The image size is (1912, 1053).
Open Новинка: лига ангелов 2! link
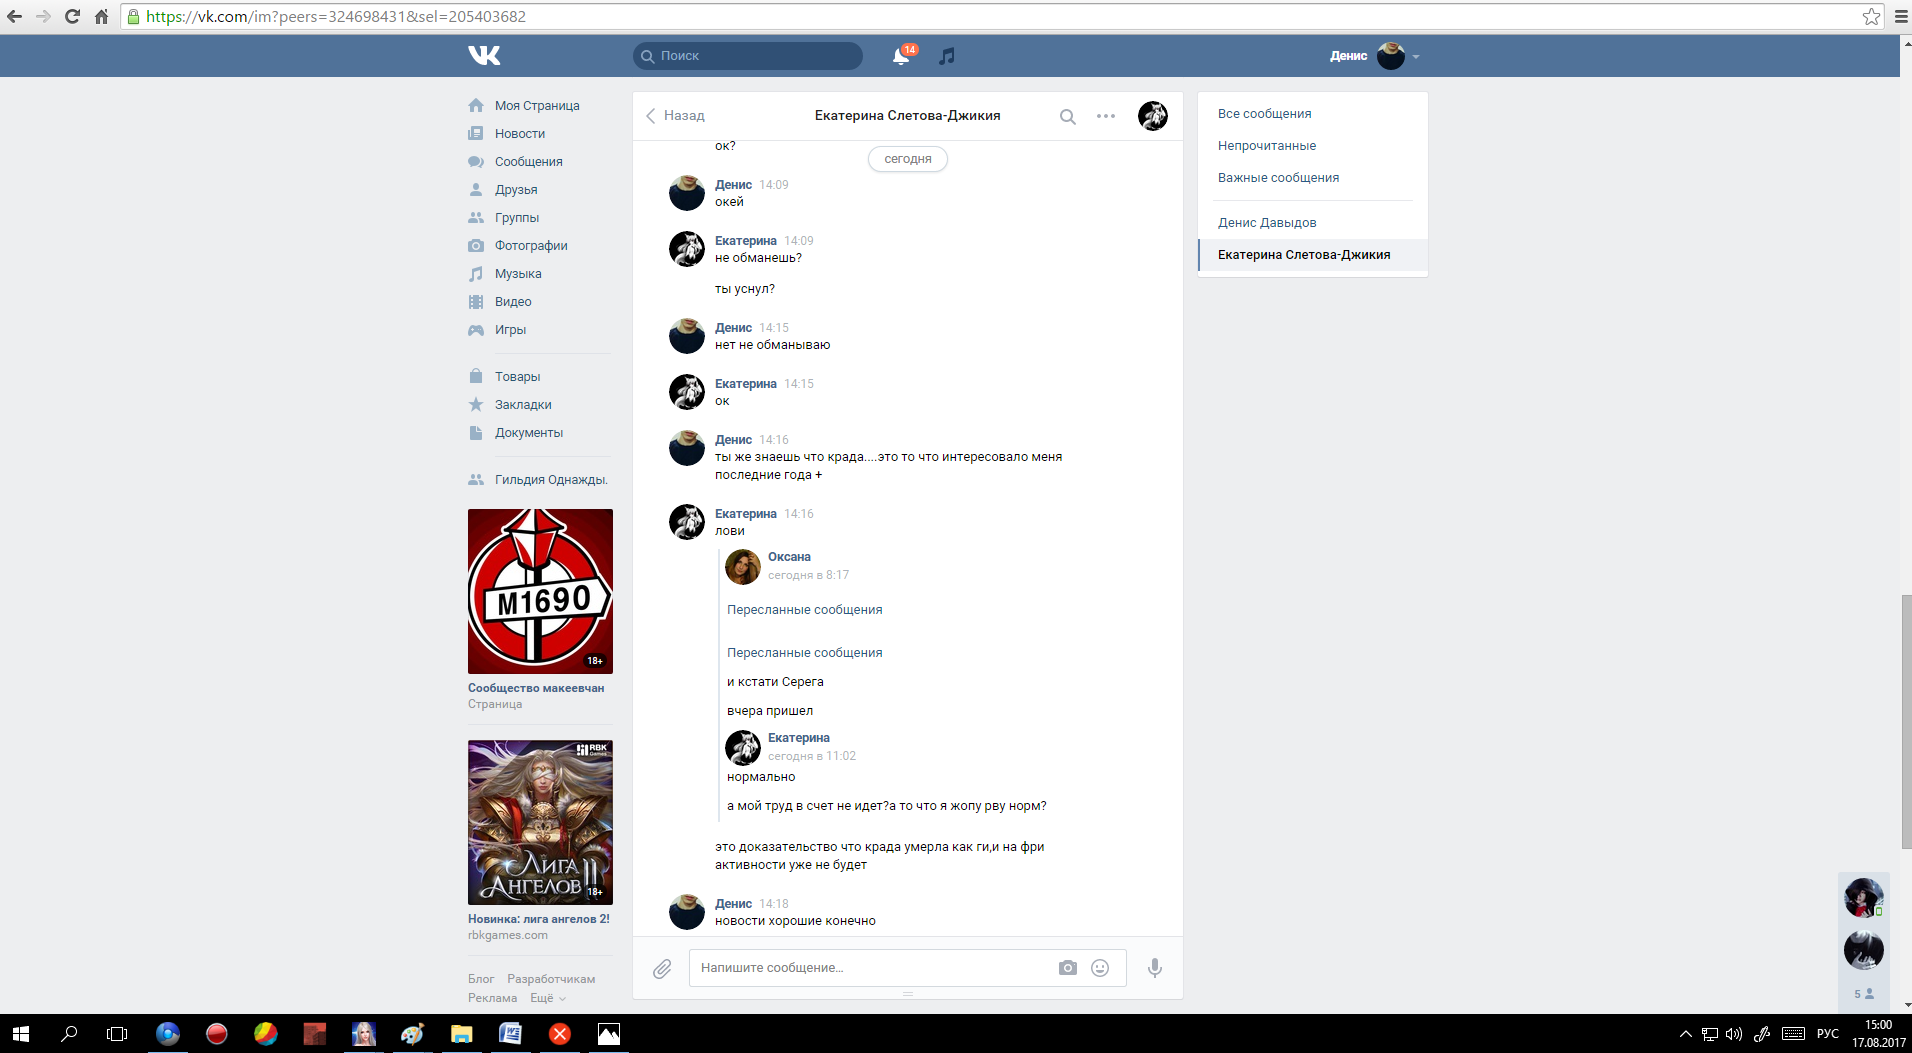tap(539, 919)
